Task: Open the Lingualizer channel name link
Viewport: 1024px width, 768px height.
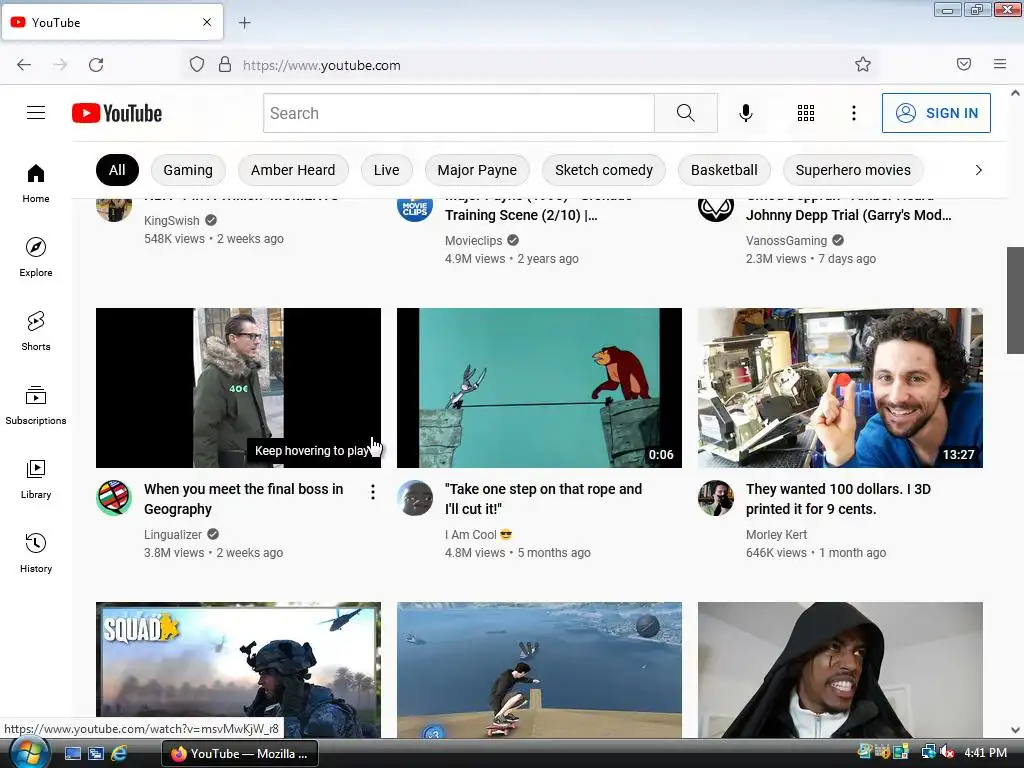Action: tap(173, 534)
